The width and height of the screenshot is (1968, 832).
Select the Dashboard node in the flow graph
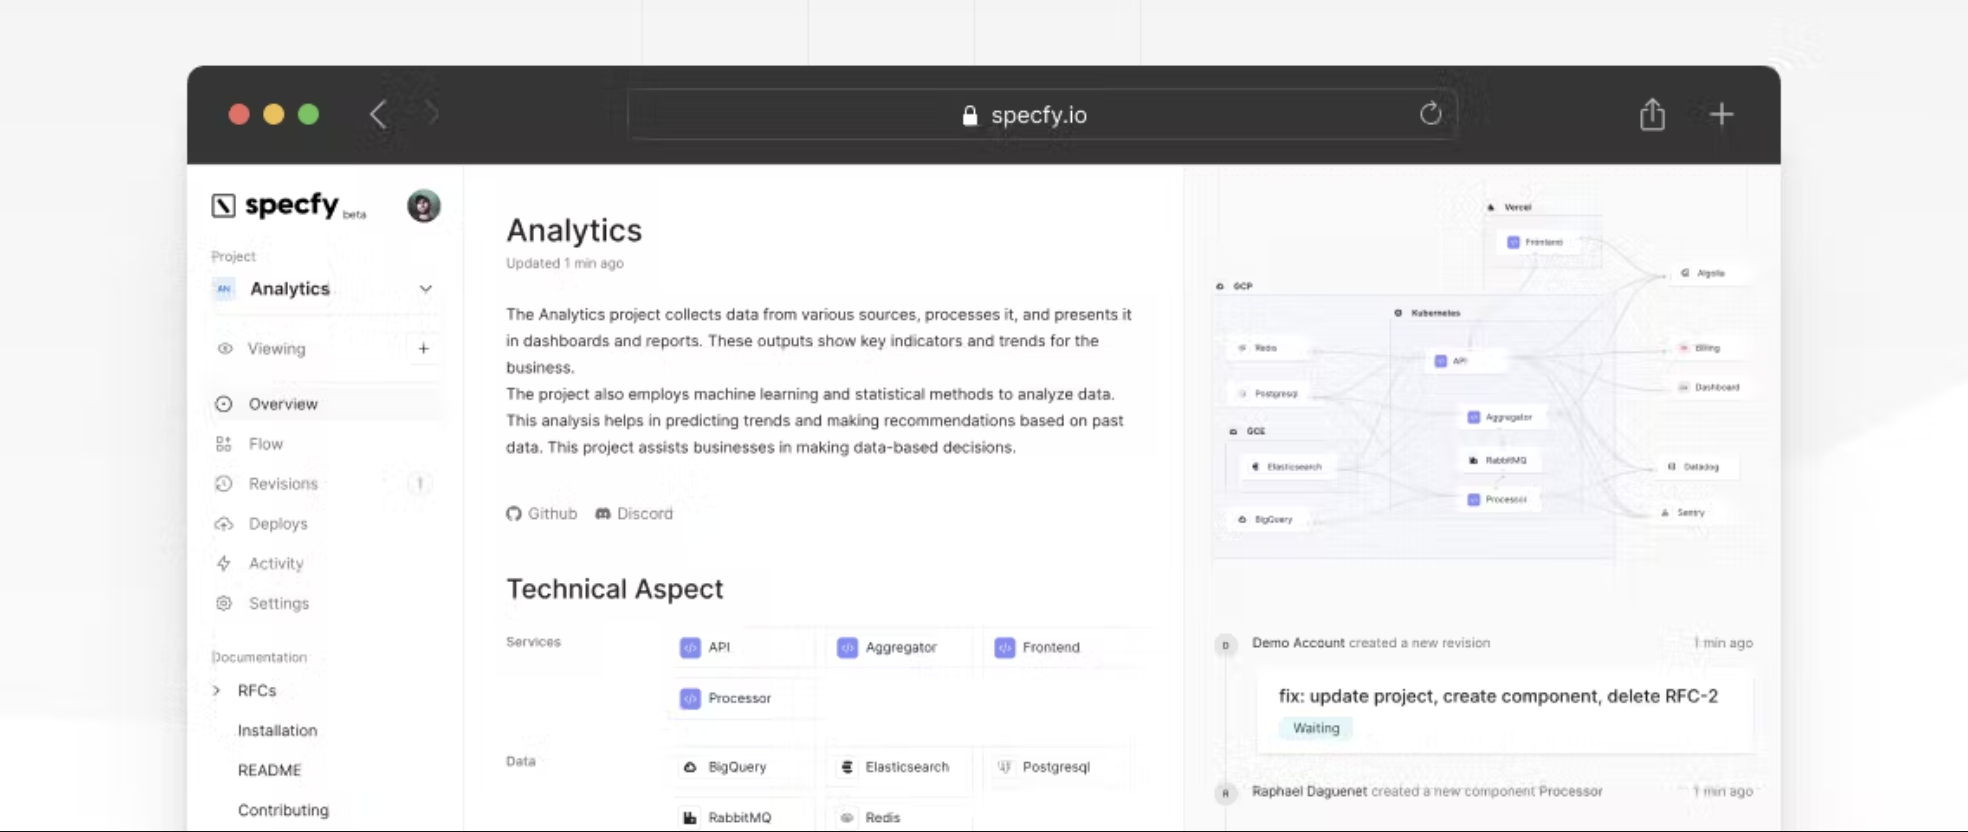click(1709, 387)
